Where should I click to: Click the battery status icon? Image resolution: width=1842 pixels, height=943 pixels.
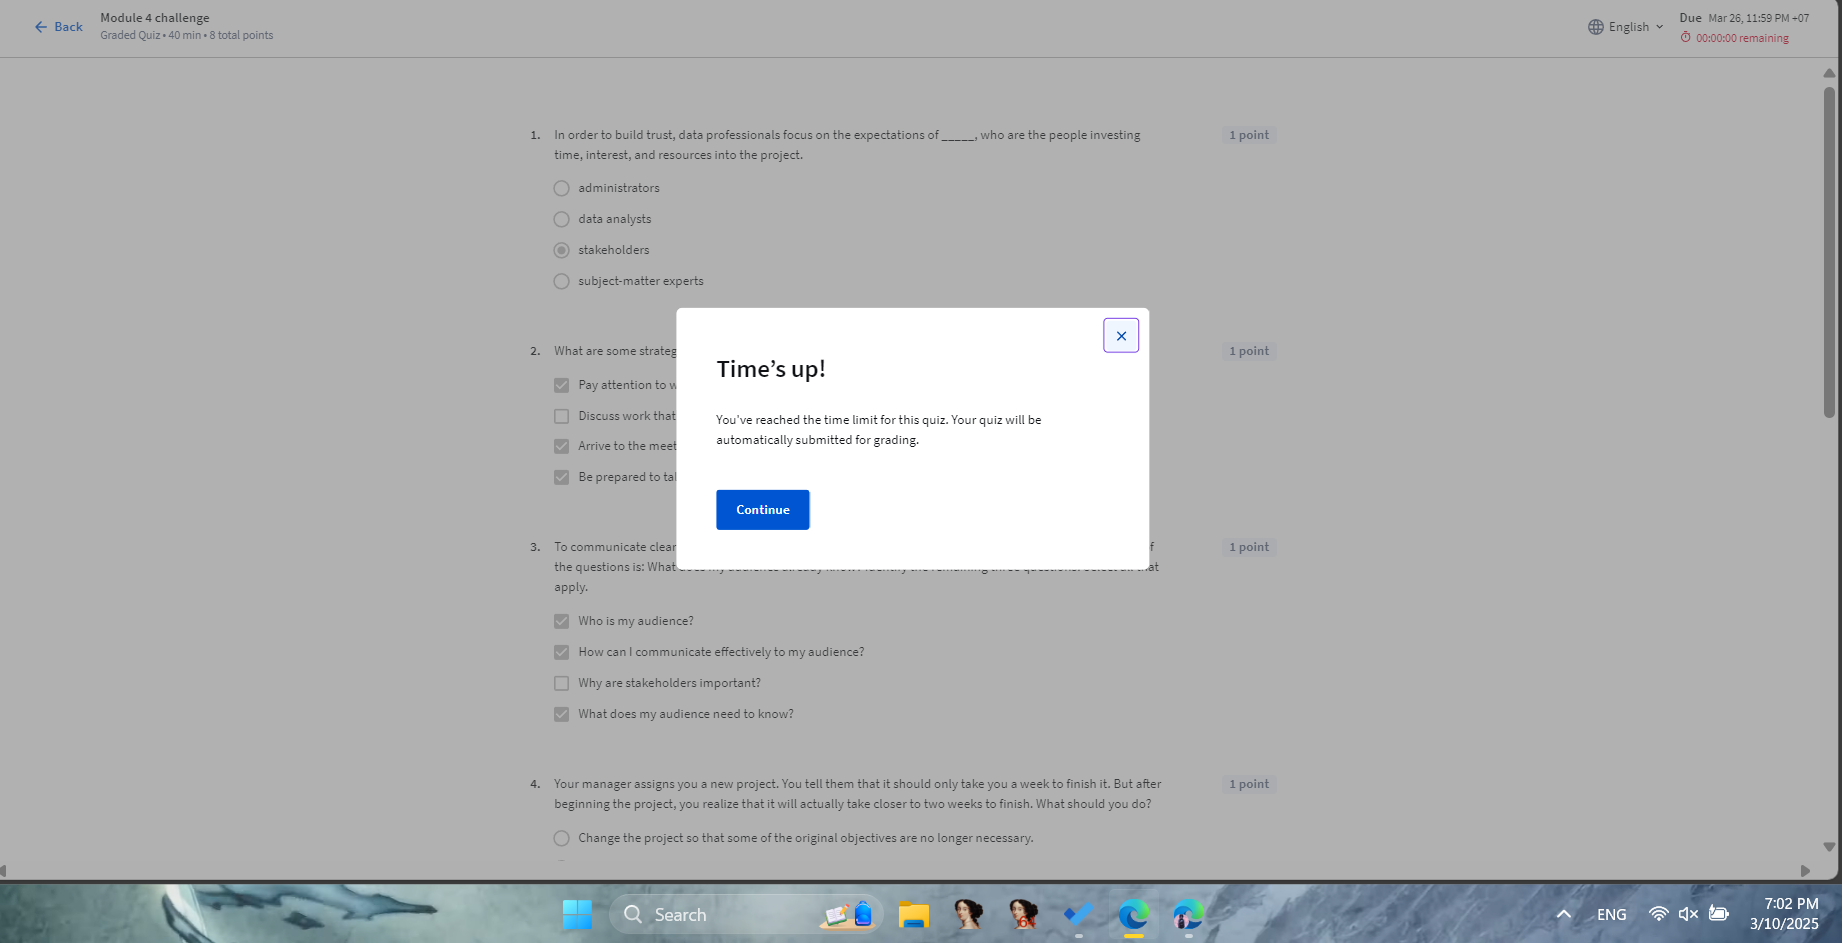coord(1719,914)
